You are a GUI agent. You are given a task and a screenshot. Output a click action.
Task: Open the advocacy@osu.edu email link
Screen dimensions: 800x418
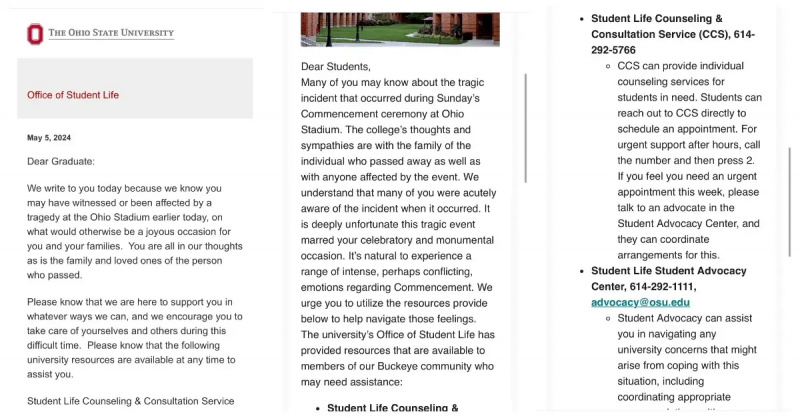click(640, 302)
